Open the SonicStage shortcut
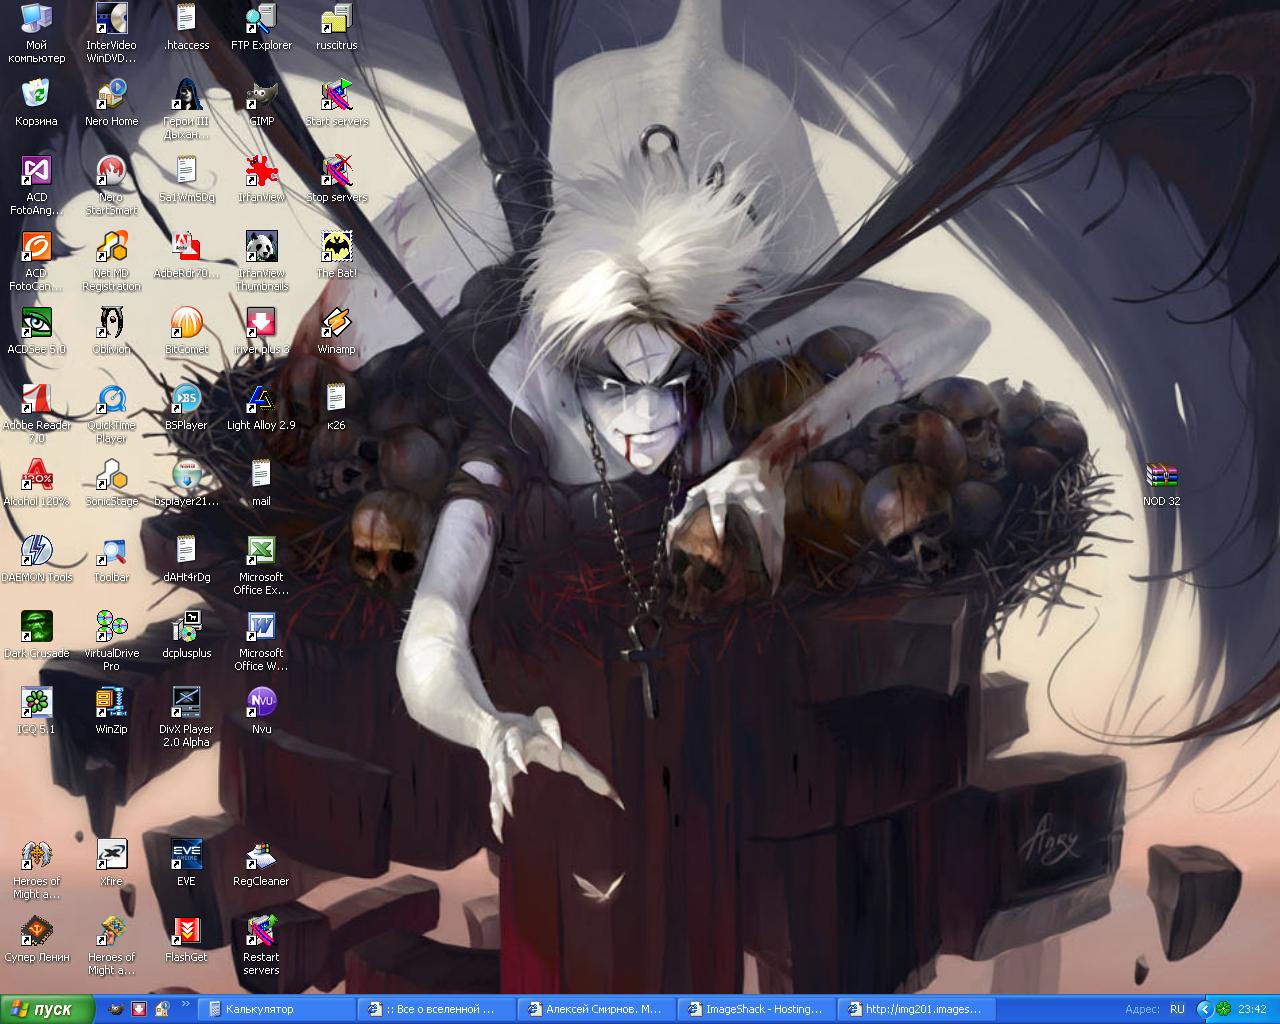The width and height of the screenshot is (1280, 1024). click(x=111, y=483)
